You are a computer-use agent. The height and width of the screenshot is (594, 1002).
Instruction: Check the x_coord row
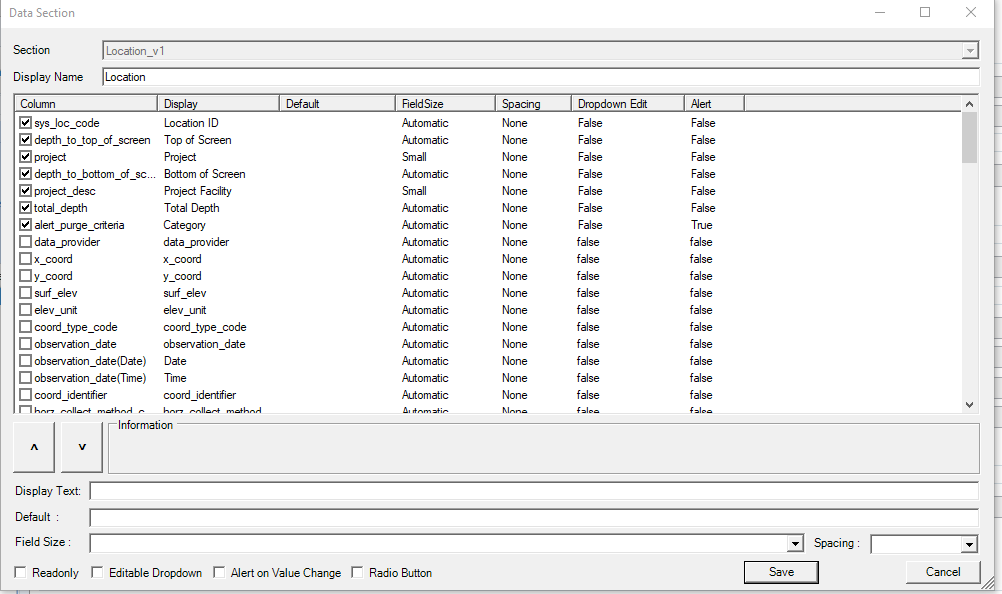(x=25, y=258)
